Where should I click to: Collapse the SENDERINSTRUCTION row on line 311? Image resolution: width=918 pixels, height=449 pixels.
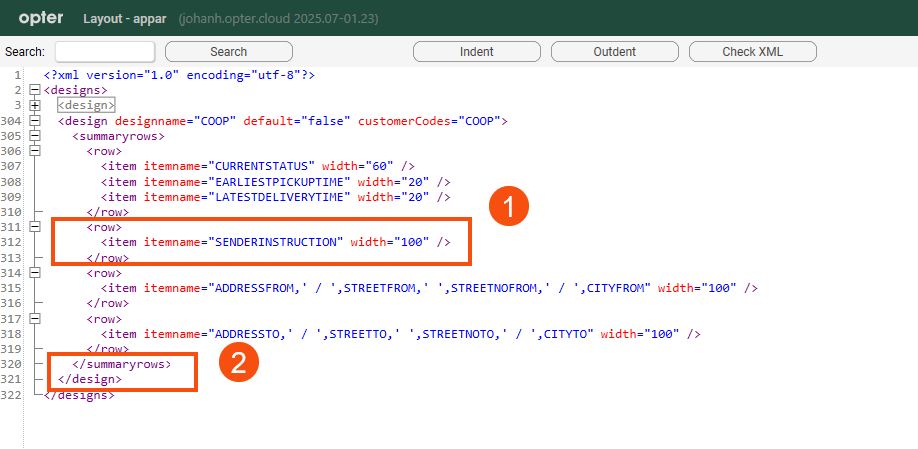tap(35, 227)
